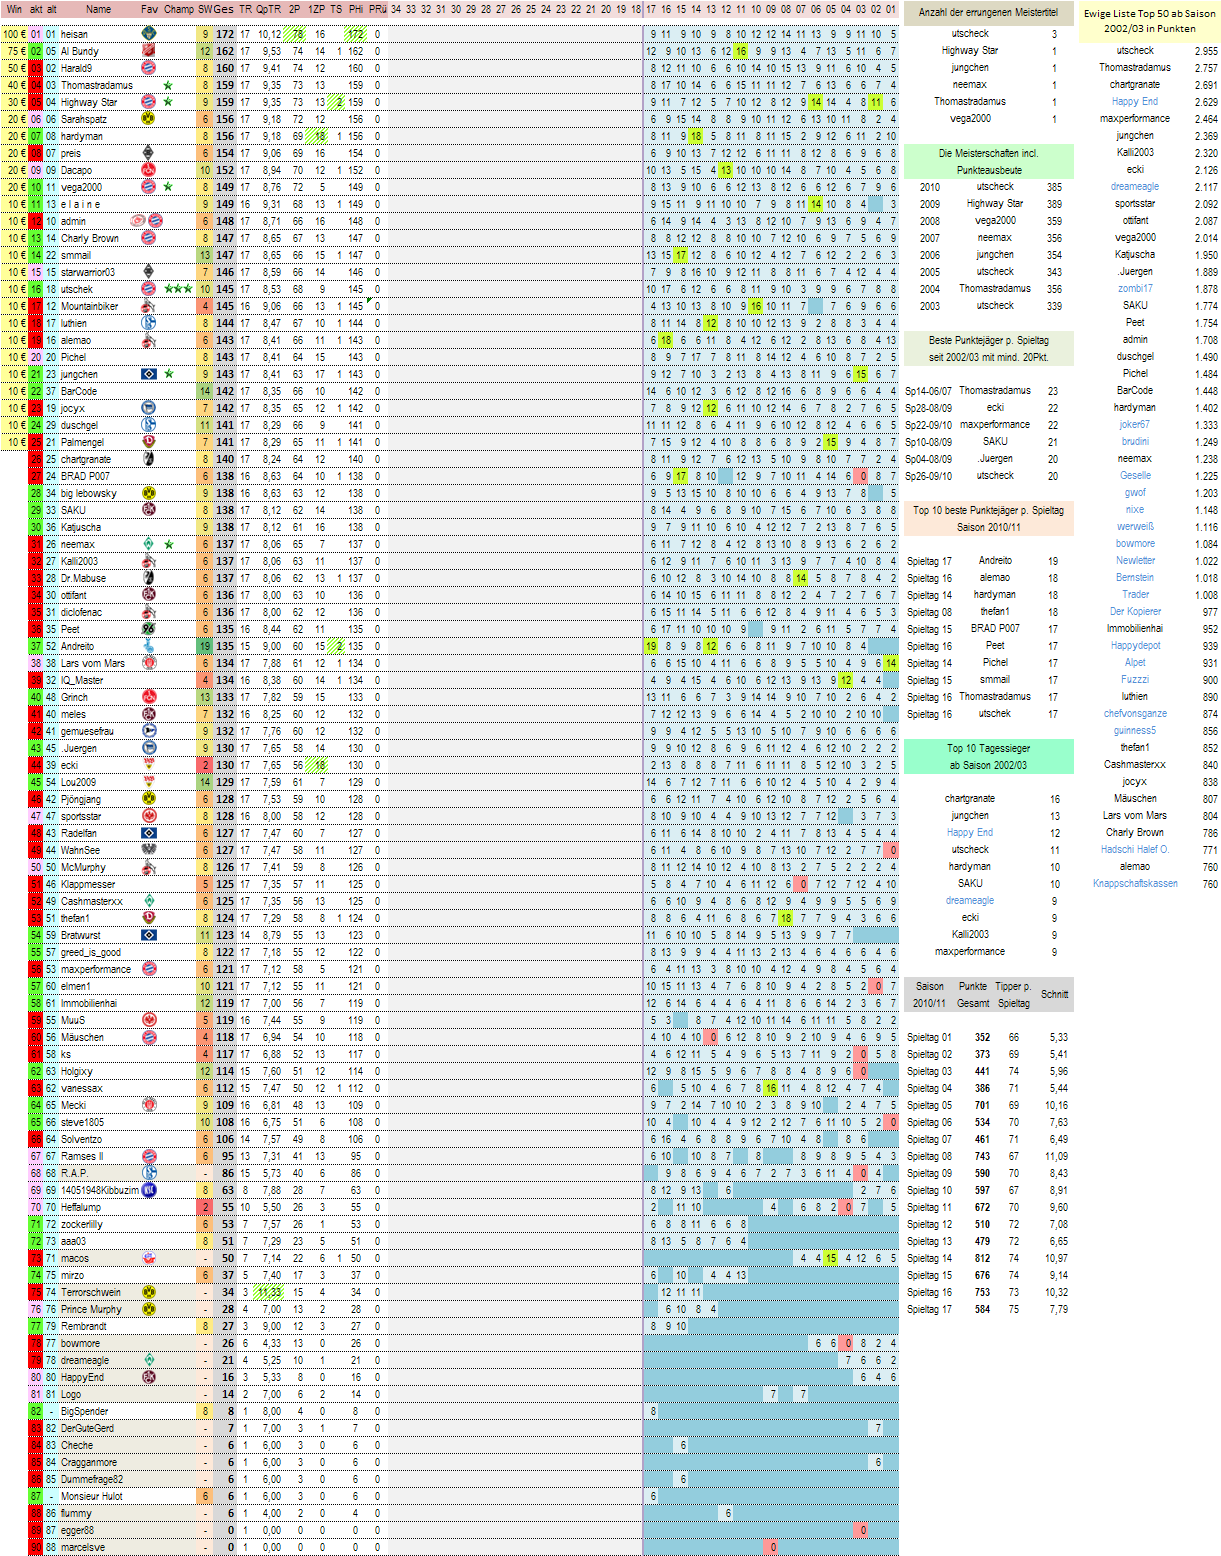The height and width of the screenshot is (1556, 1221).
Task: Click the Bayern Munich logo beside Harald9
Action: point(148,68)
